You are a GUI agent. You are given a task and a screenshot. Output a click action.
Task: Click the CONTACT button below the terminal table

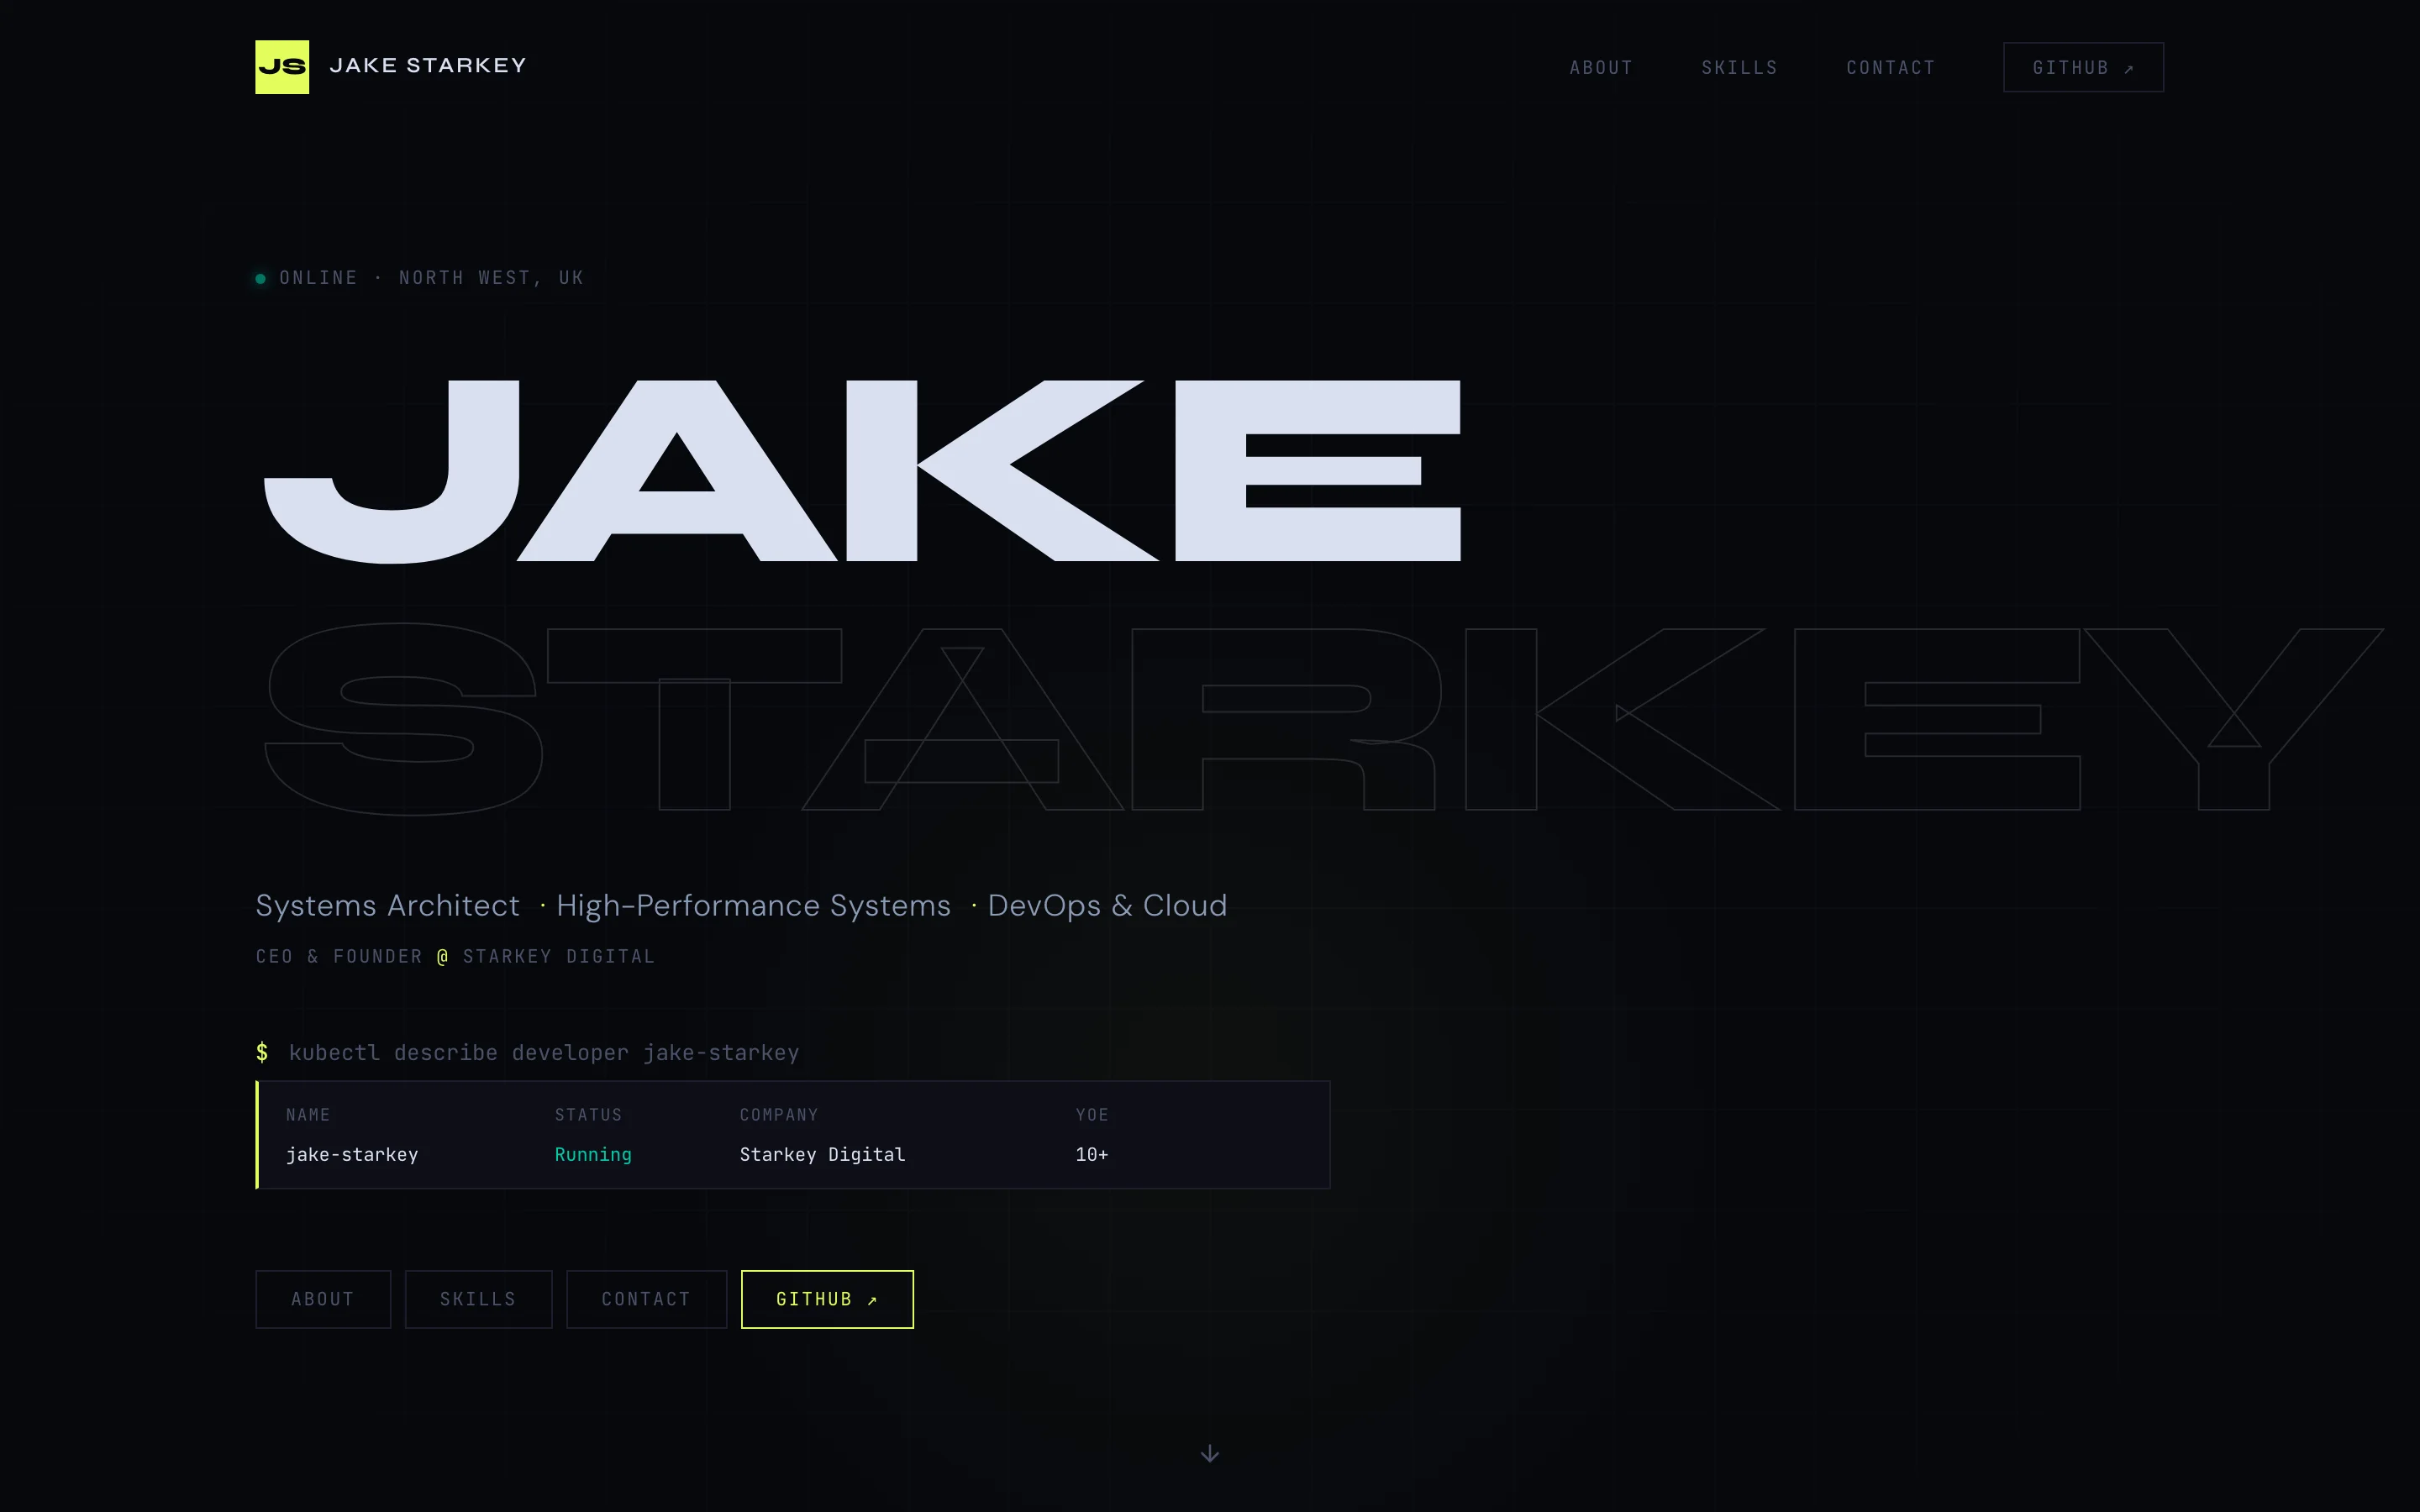646,1299
